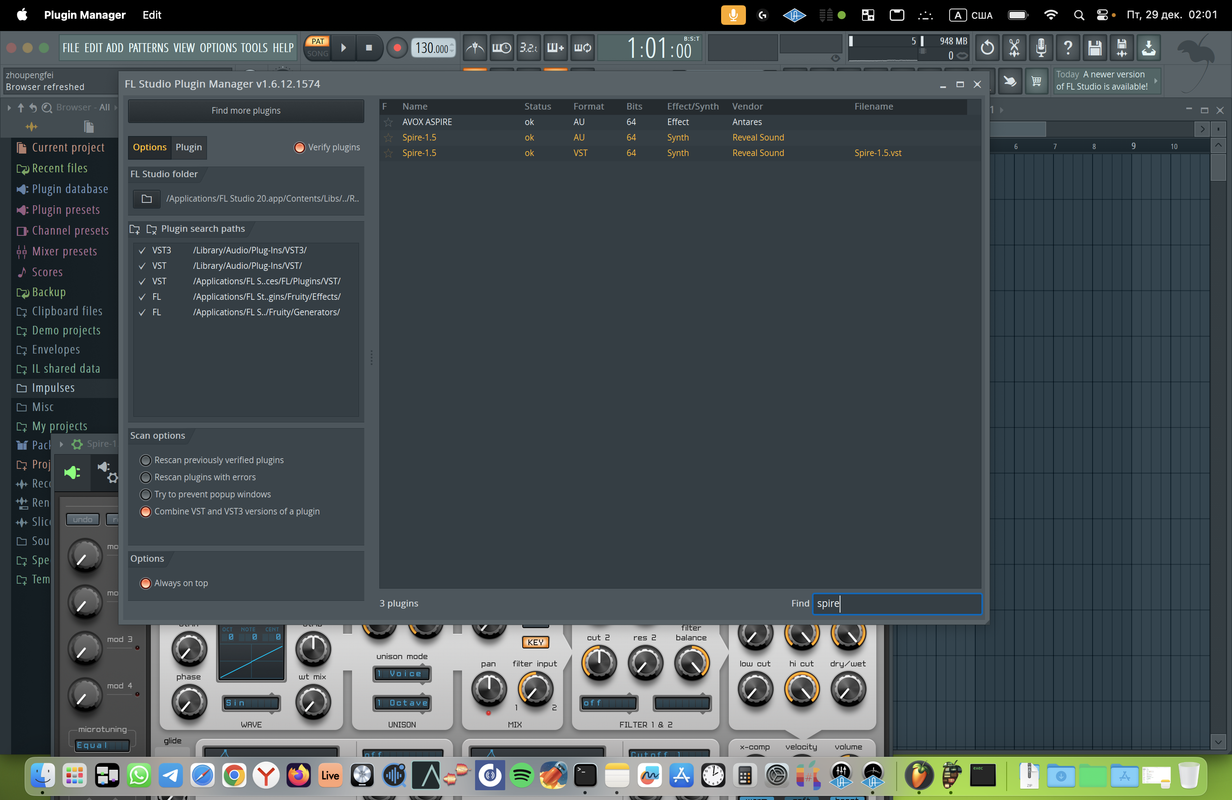This screenshot has height=800, width=1232.
Task: Enable Try to prevent popup windows
Action: 146,494
